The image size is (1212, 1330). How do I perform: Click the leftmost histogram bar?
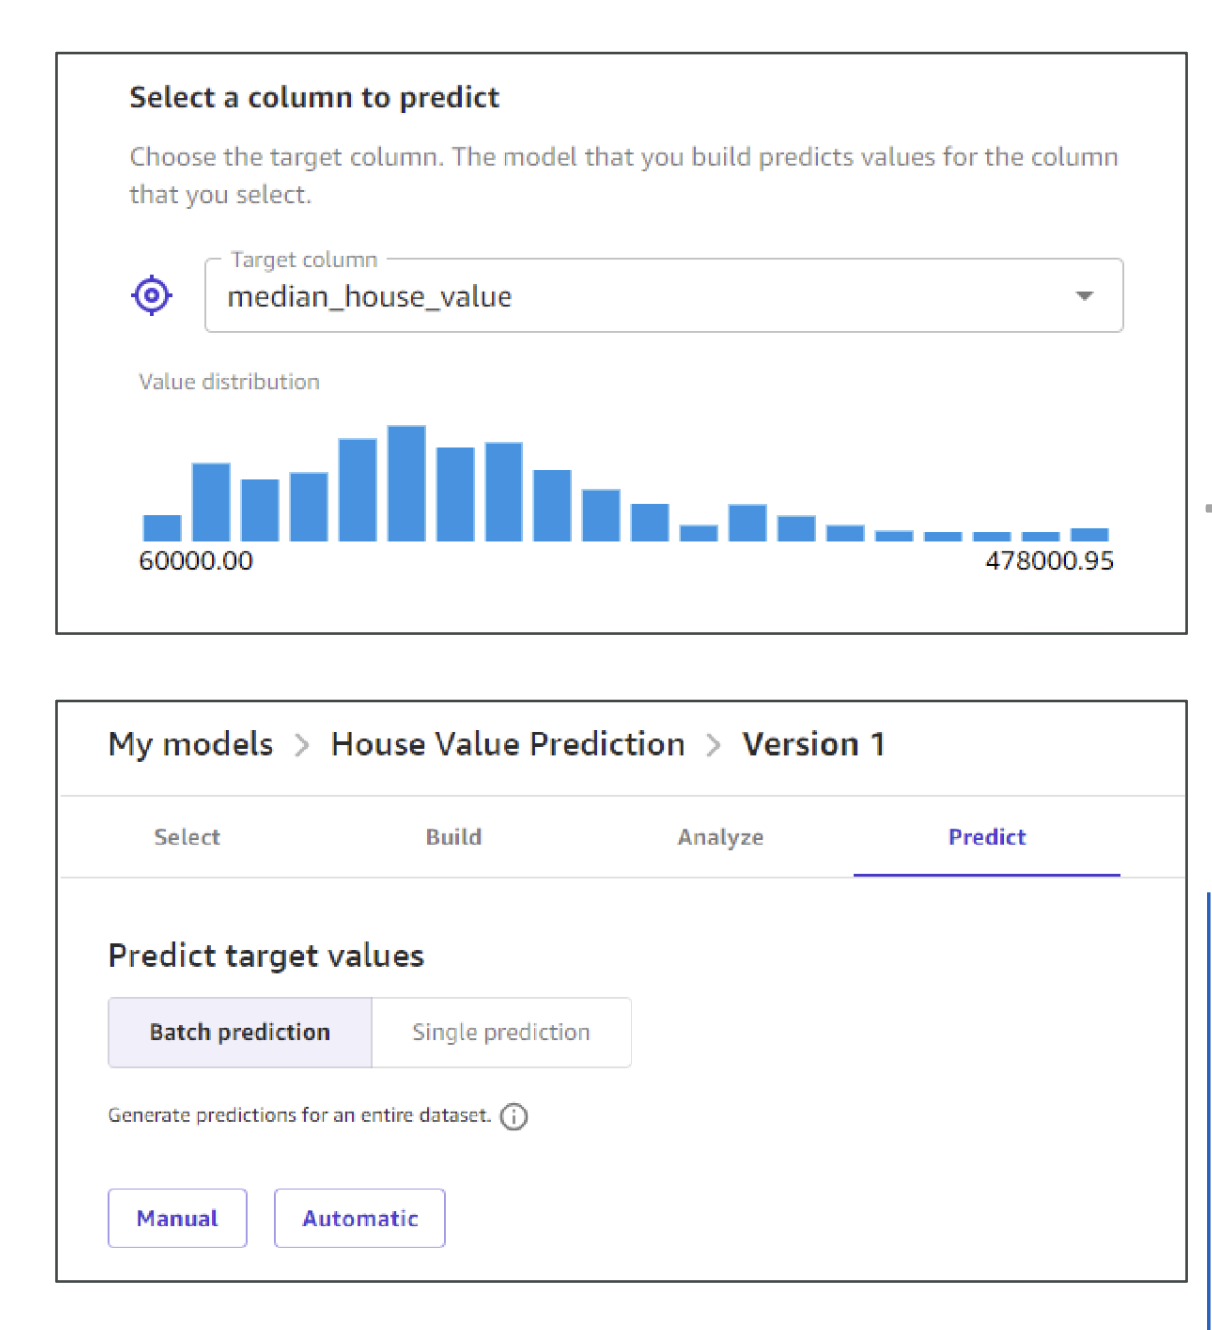tap(162, 528)
